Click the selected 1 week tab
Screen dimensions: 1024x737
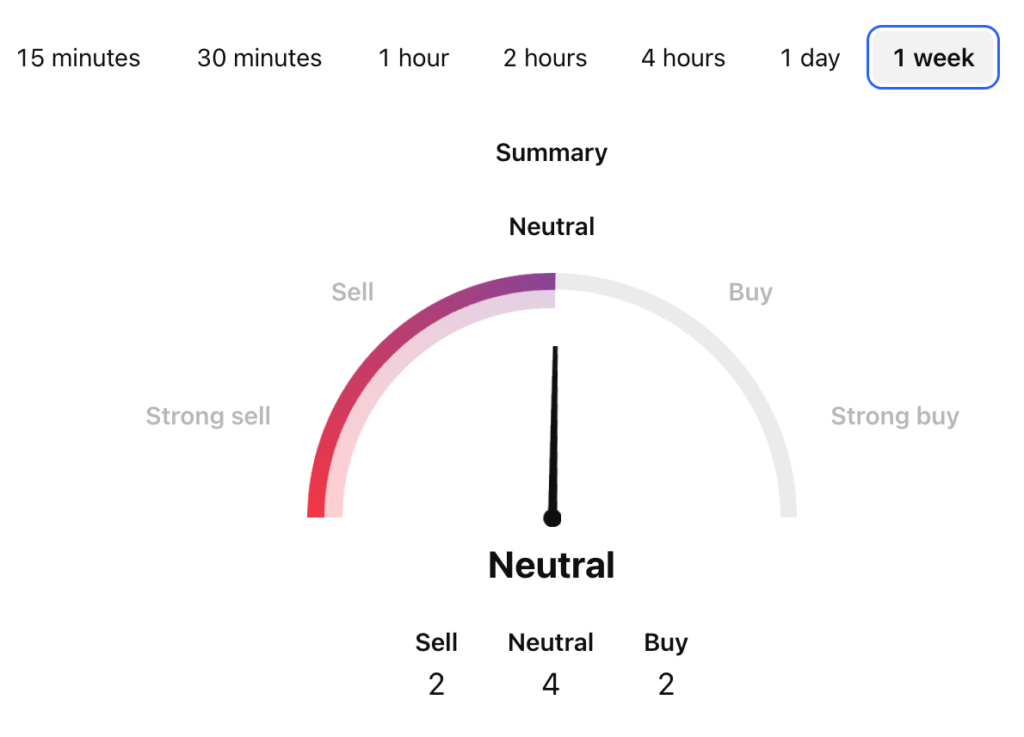(933, 57)
